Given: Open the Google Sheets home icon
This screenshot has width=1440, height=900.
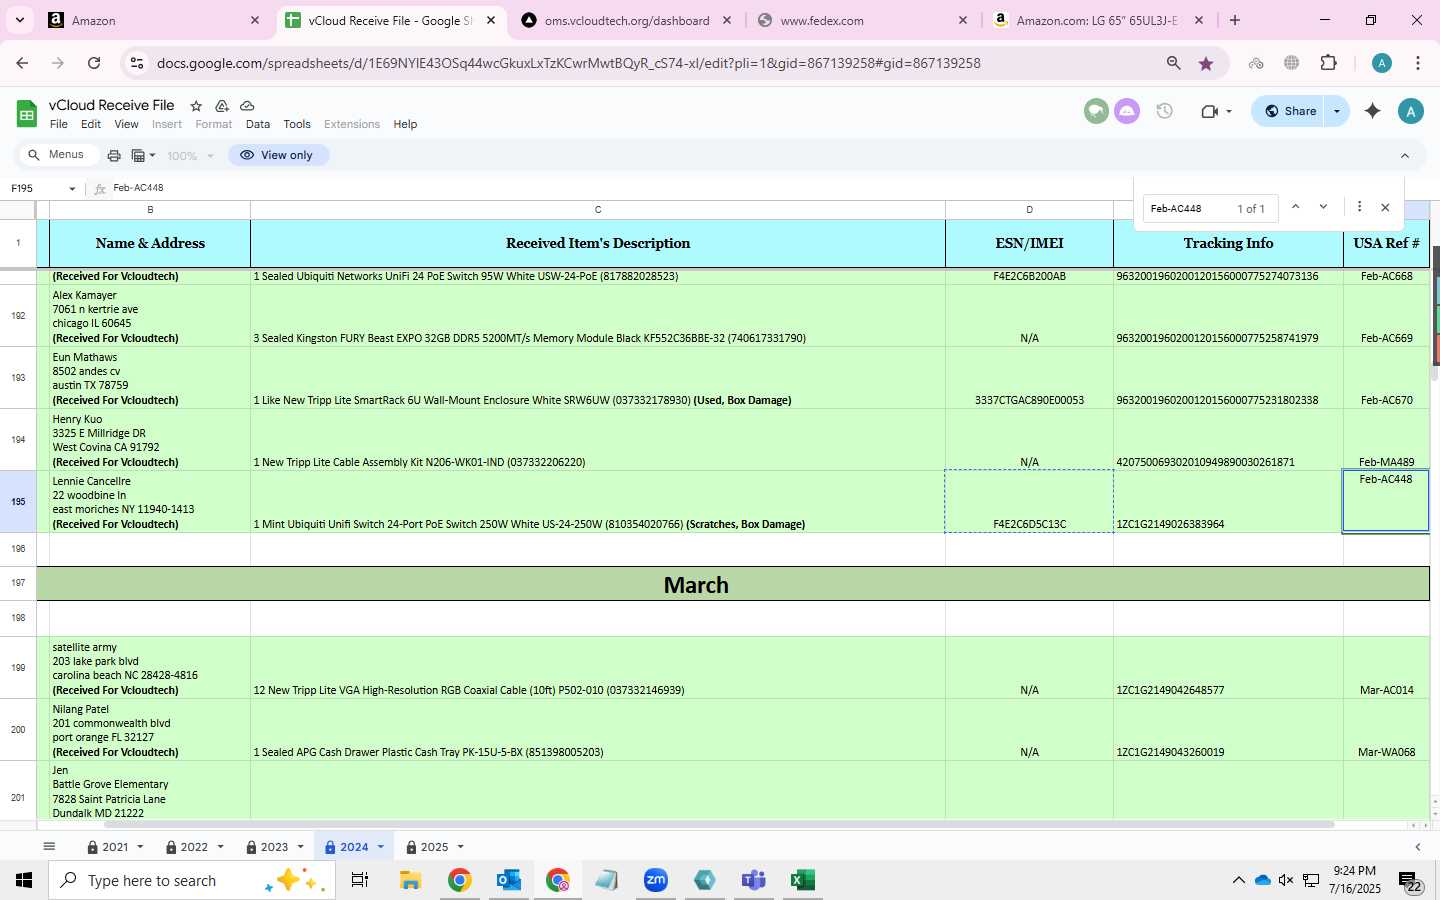Looking at the screenshot, I should coord(27,114).
